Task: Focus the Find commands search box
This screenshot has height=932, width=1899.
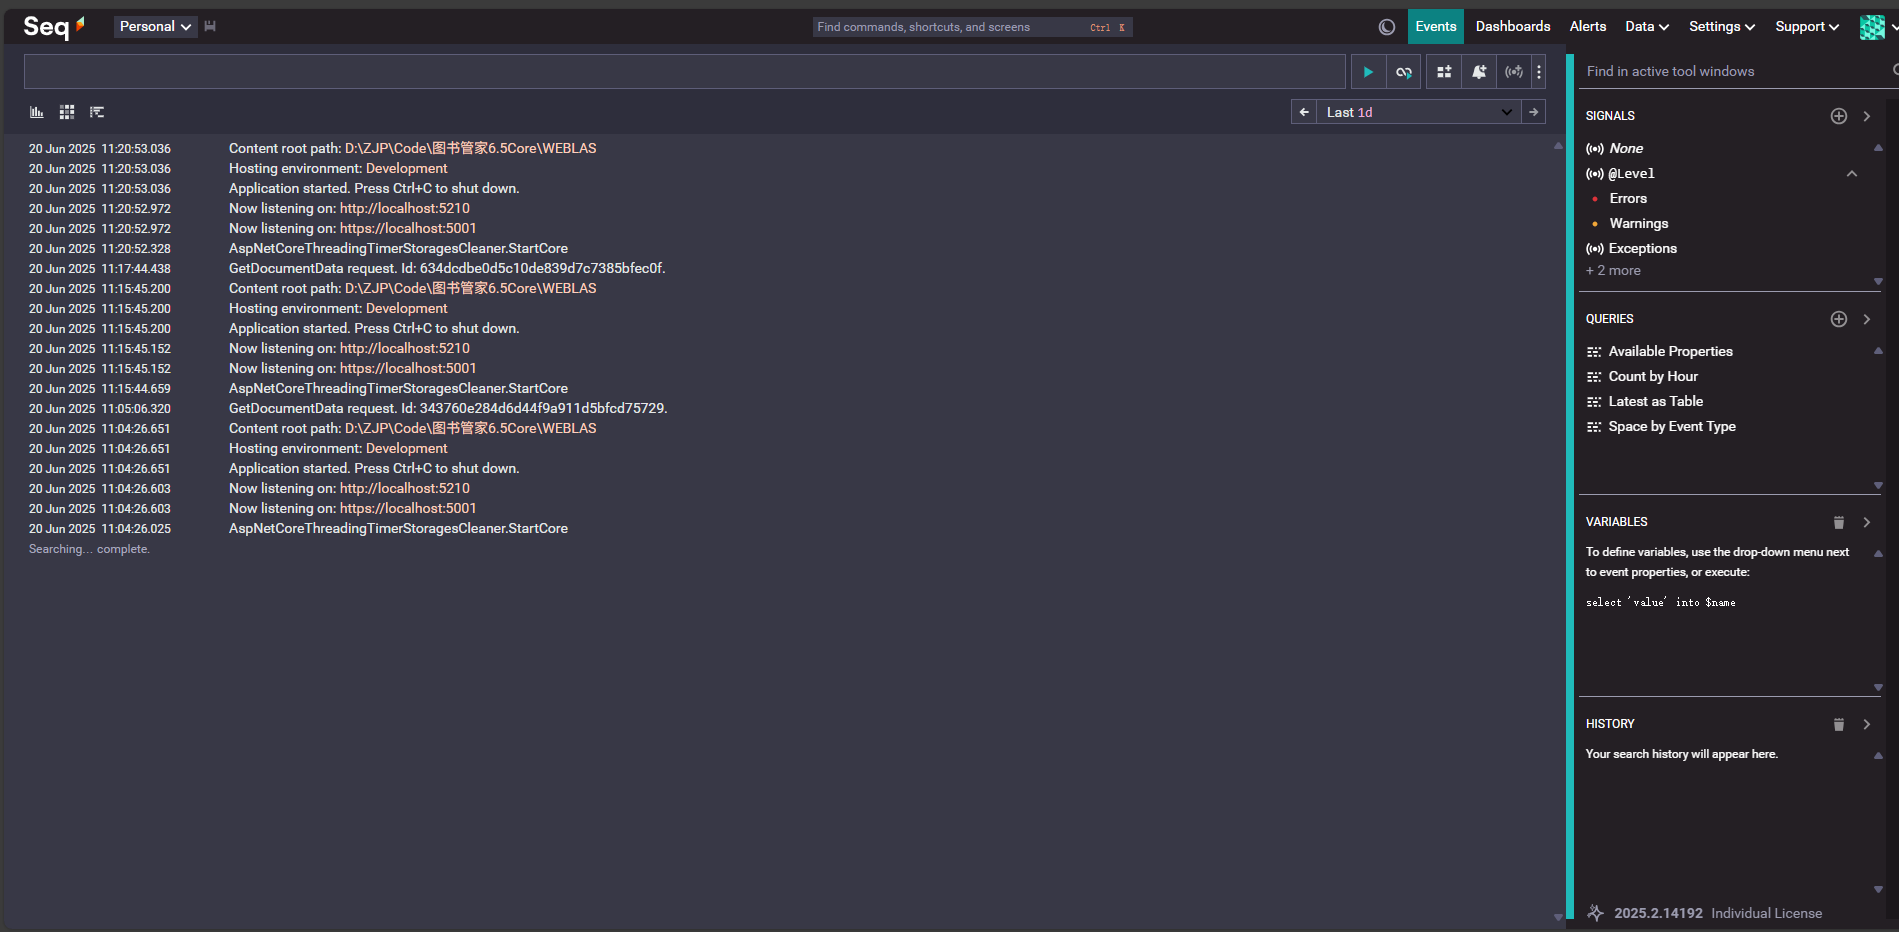Action: [x=972, y=27]
